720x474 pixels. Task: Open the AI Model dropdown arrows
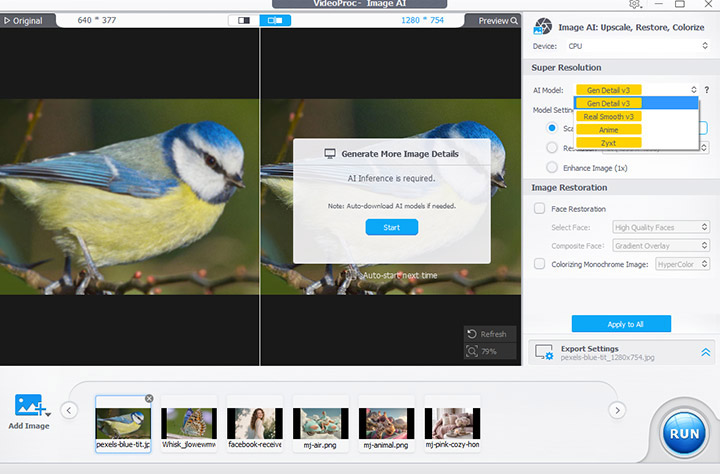point(693,90)
